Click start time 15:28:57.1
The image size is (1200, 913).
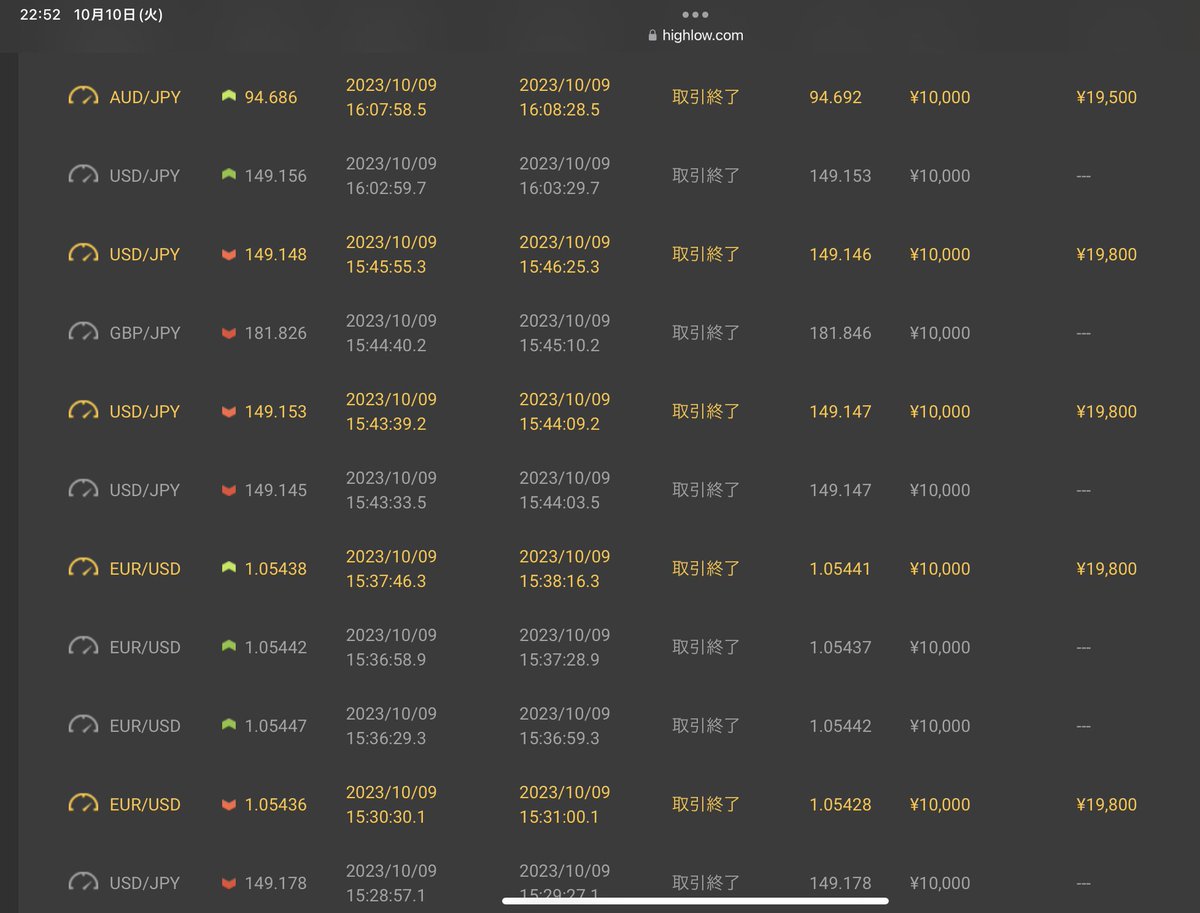(386, 895)
